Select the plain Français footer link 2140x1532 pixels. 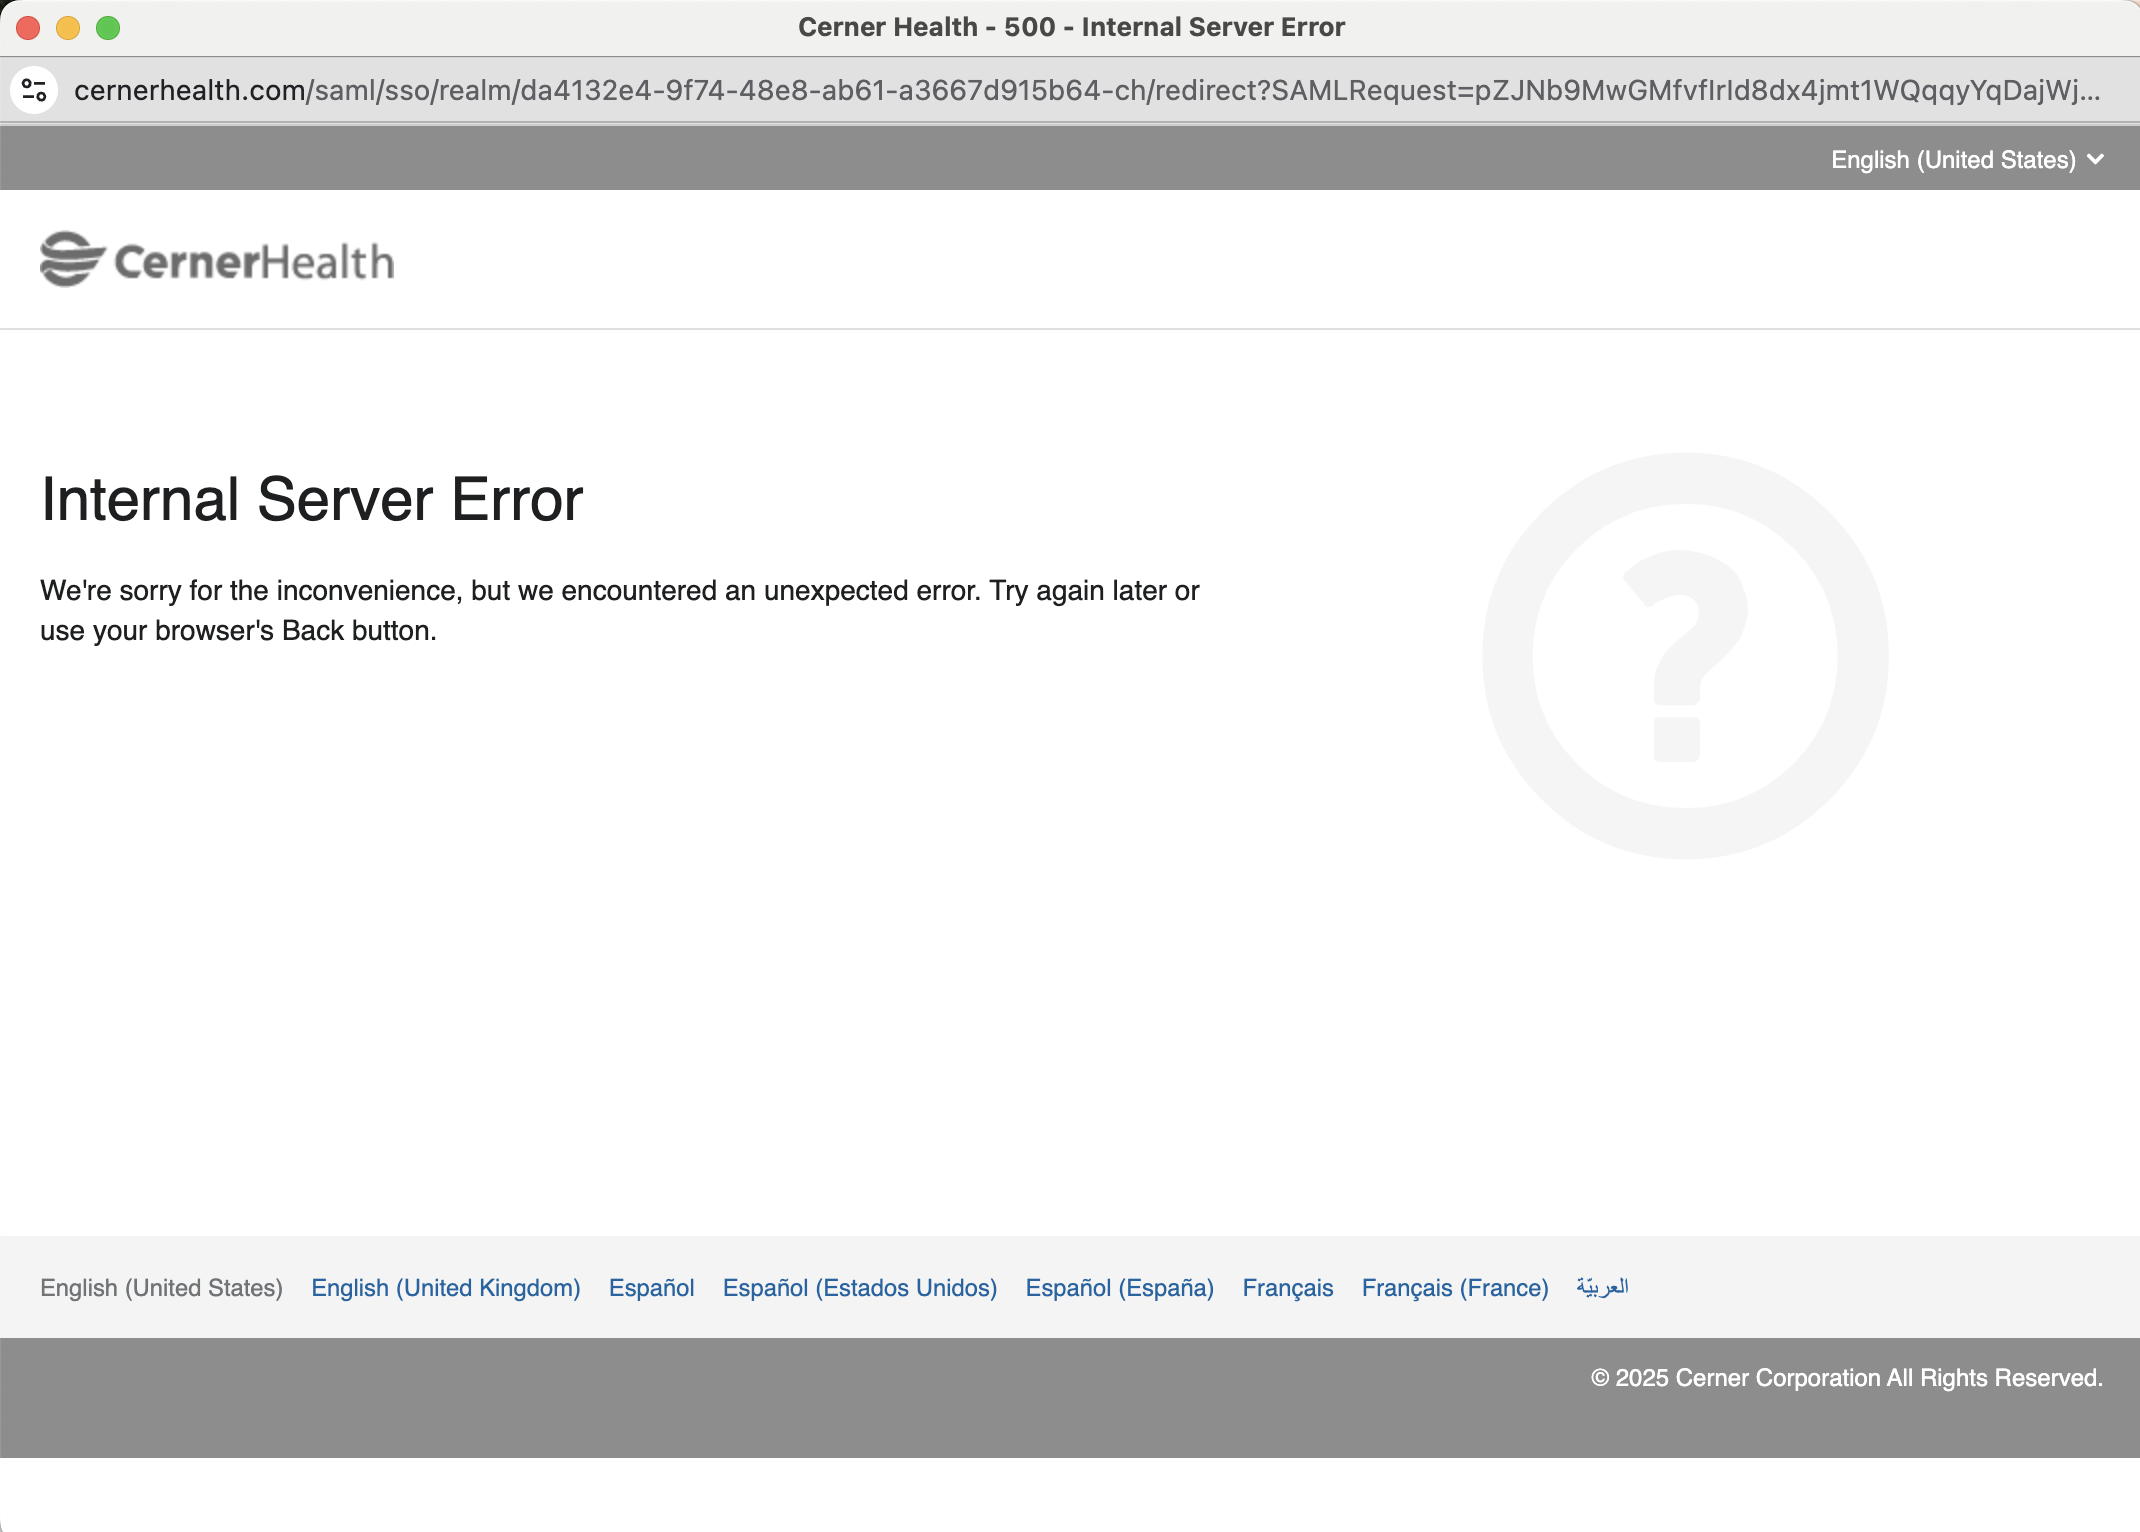(x=1288, y=1288)
